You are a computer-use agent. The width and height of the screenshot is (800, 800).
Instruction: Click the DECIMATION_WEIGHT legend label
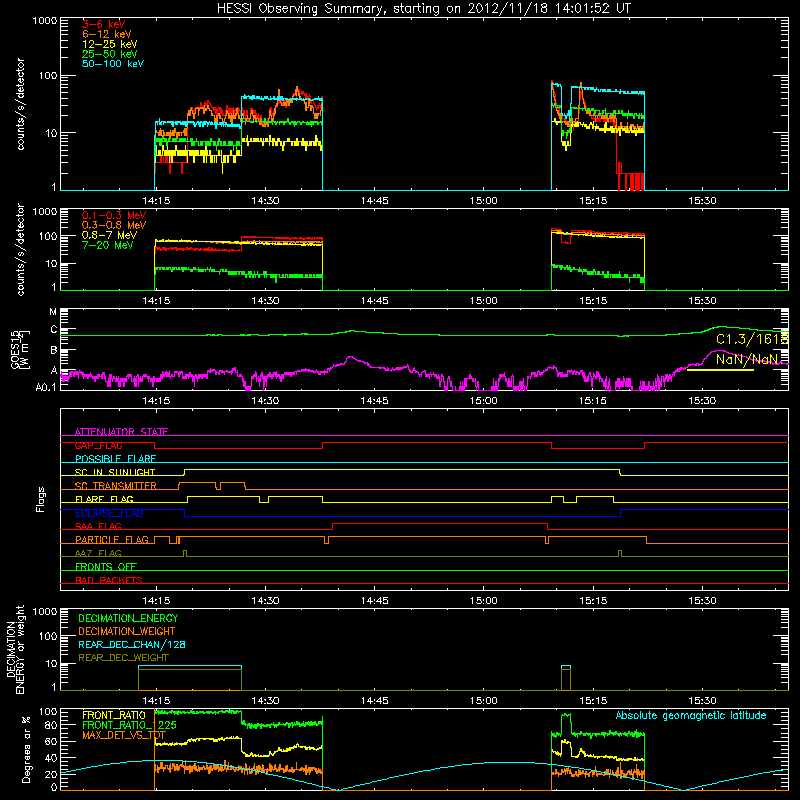point(127,632)
